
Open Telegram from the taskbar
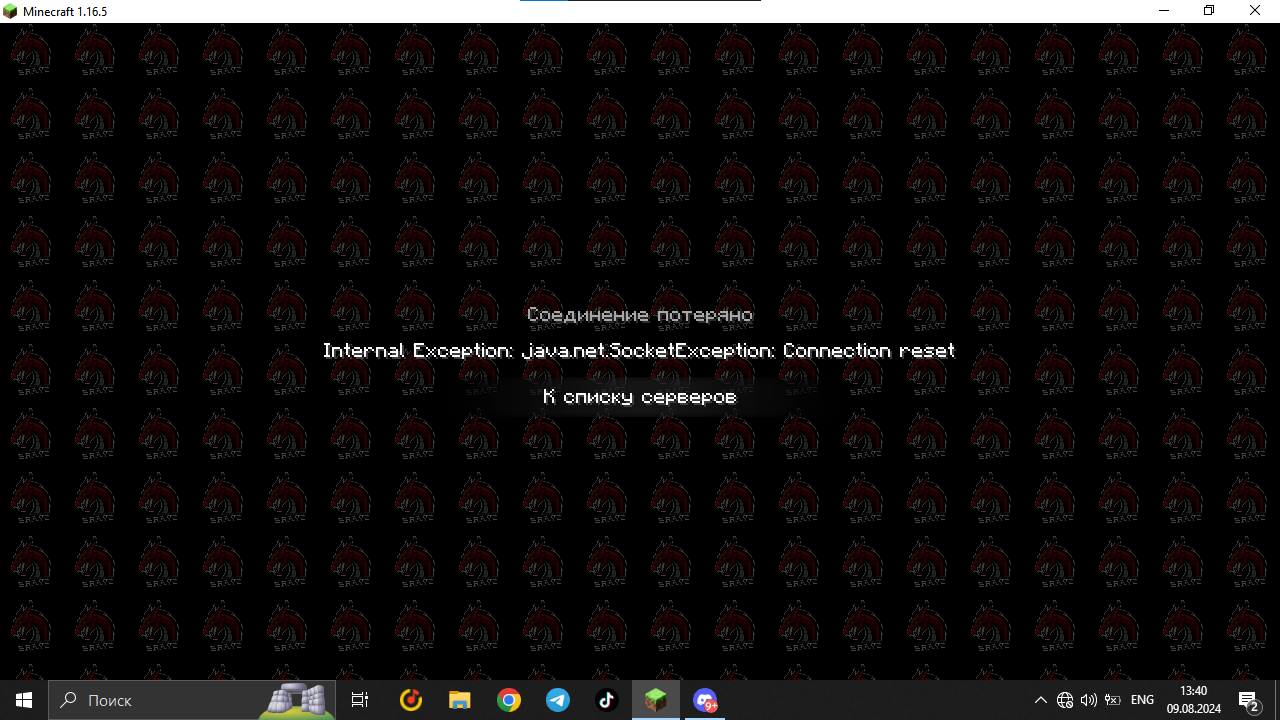point(557,700)
